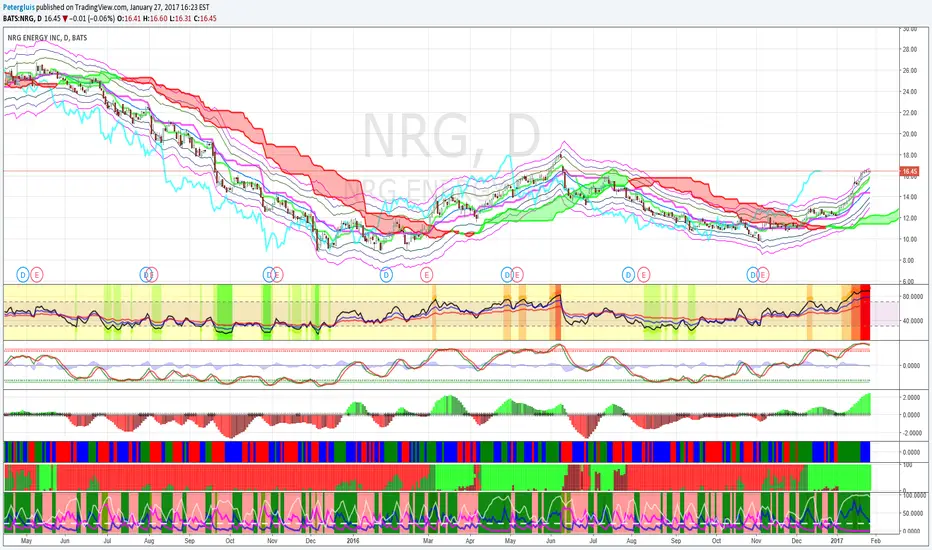Show the earnings E marker at May 2016
This screenshot has height=550, width=932.
click(517, 275)
